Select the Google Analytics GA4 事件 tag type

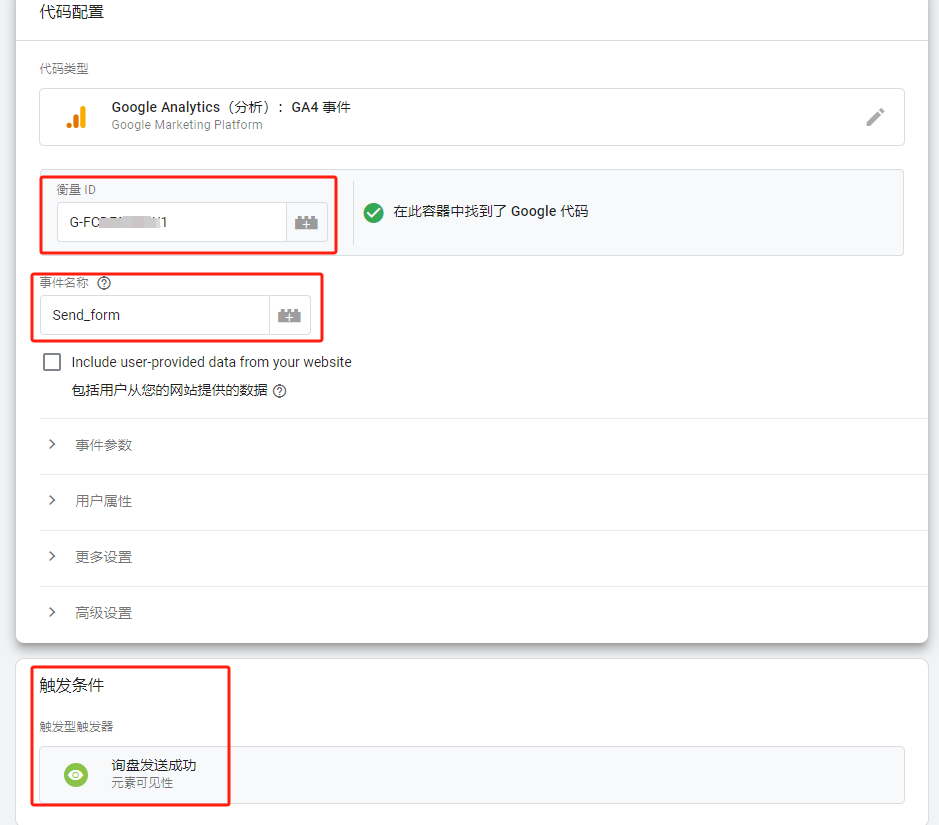(472, 117)
